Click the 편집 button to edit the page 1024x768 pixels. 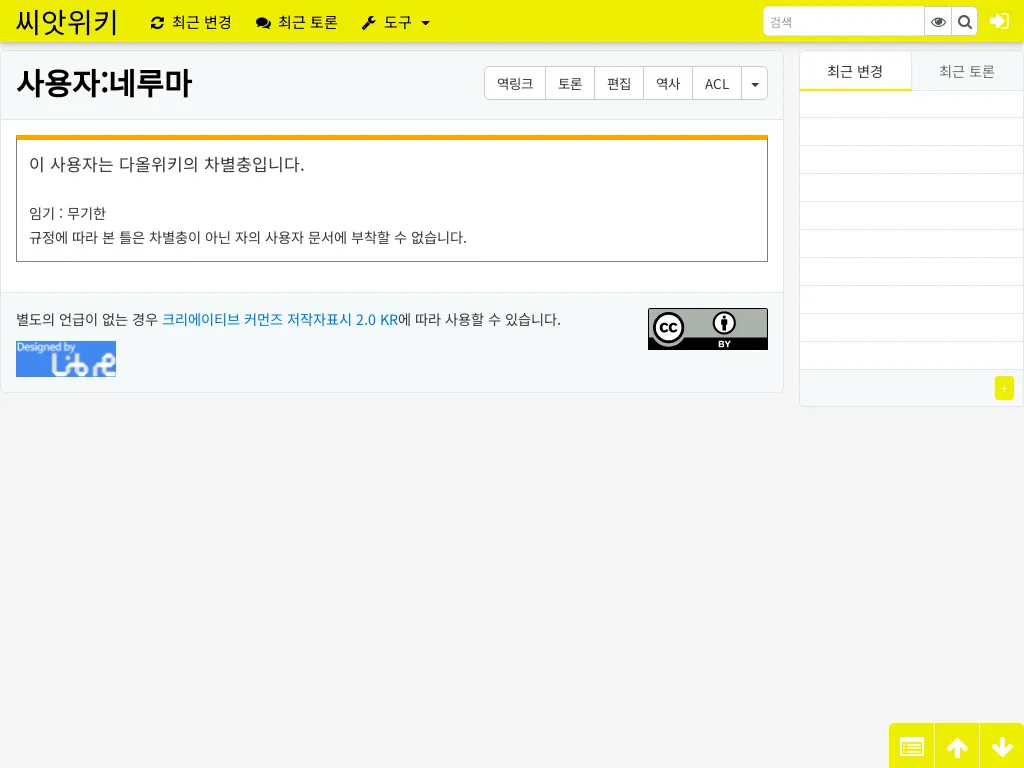618,84
